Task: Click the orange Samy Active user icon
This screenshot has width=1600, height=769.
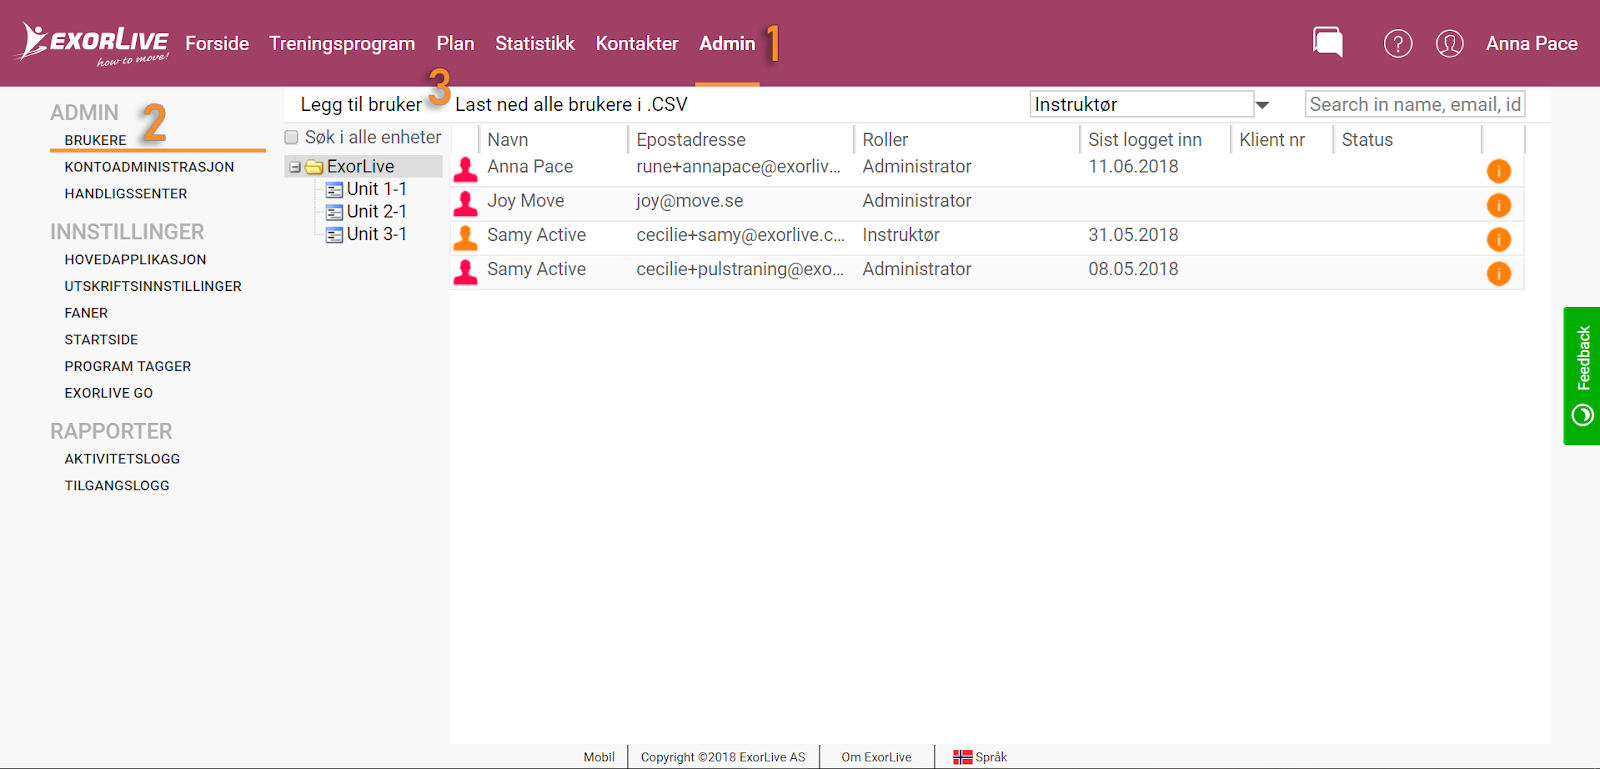Action: pyautogui.click(x=466, y=237)
